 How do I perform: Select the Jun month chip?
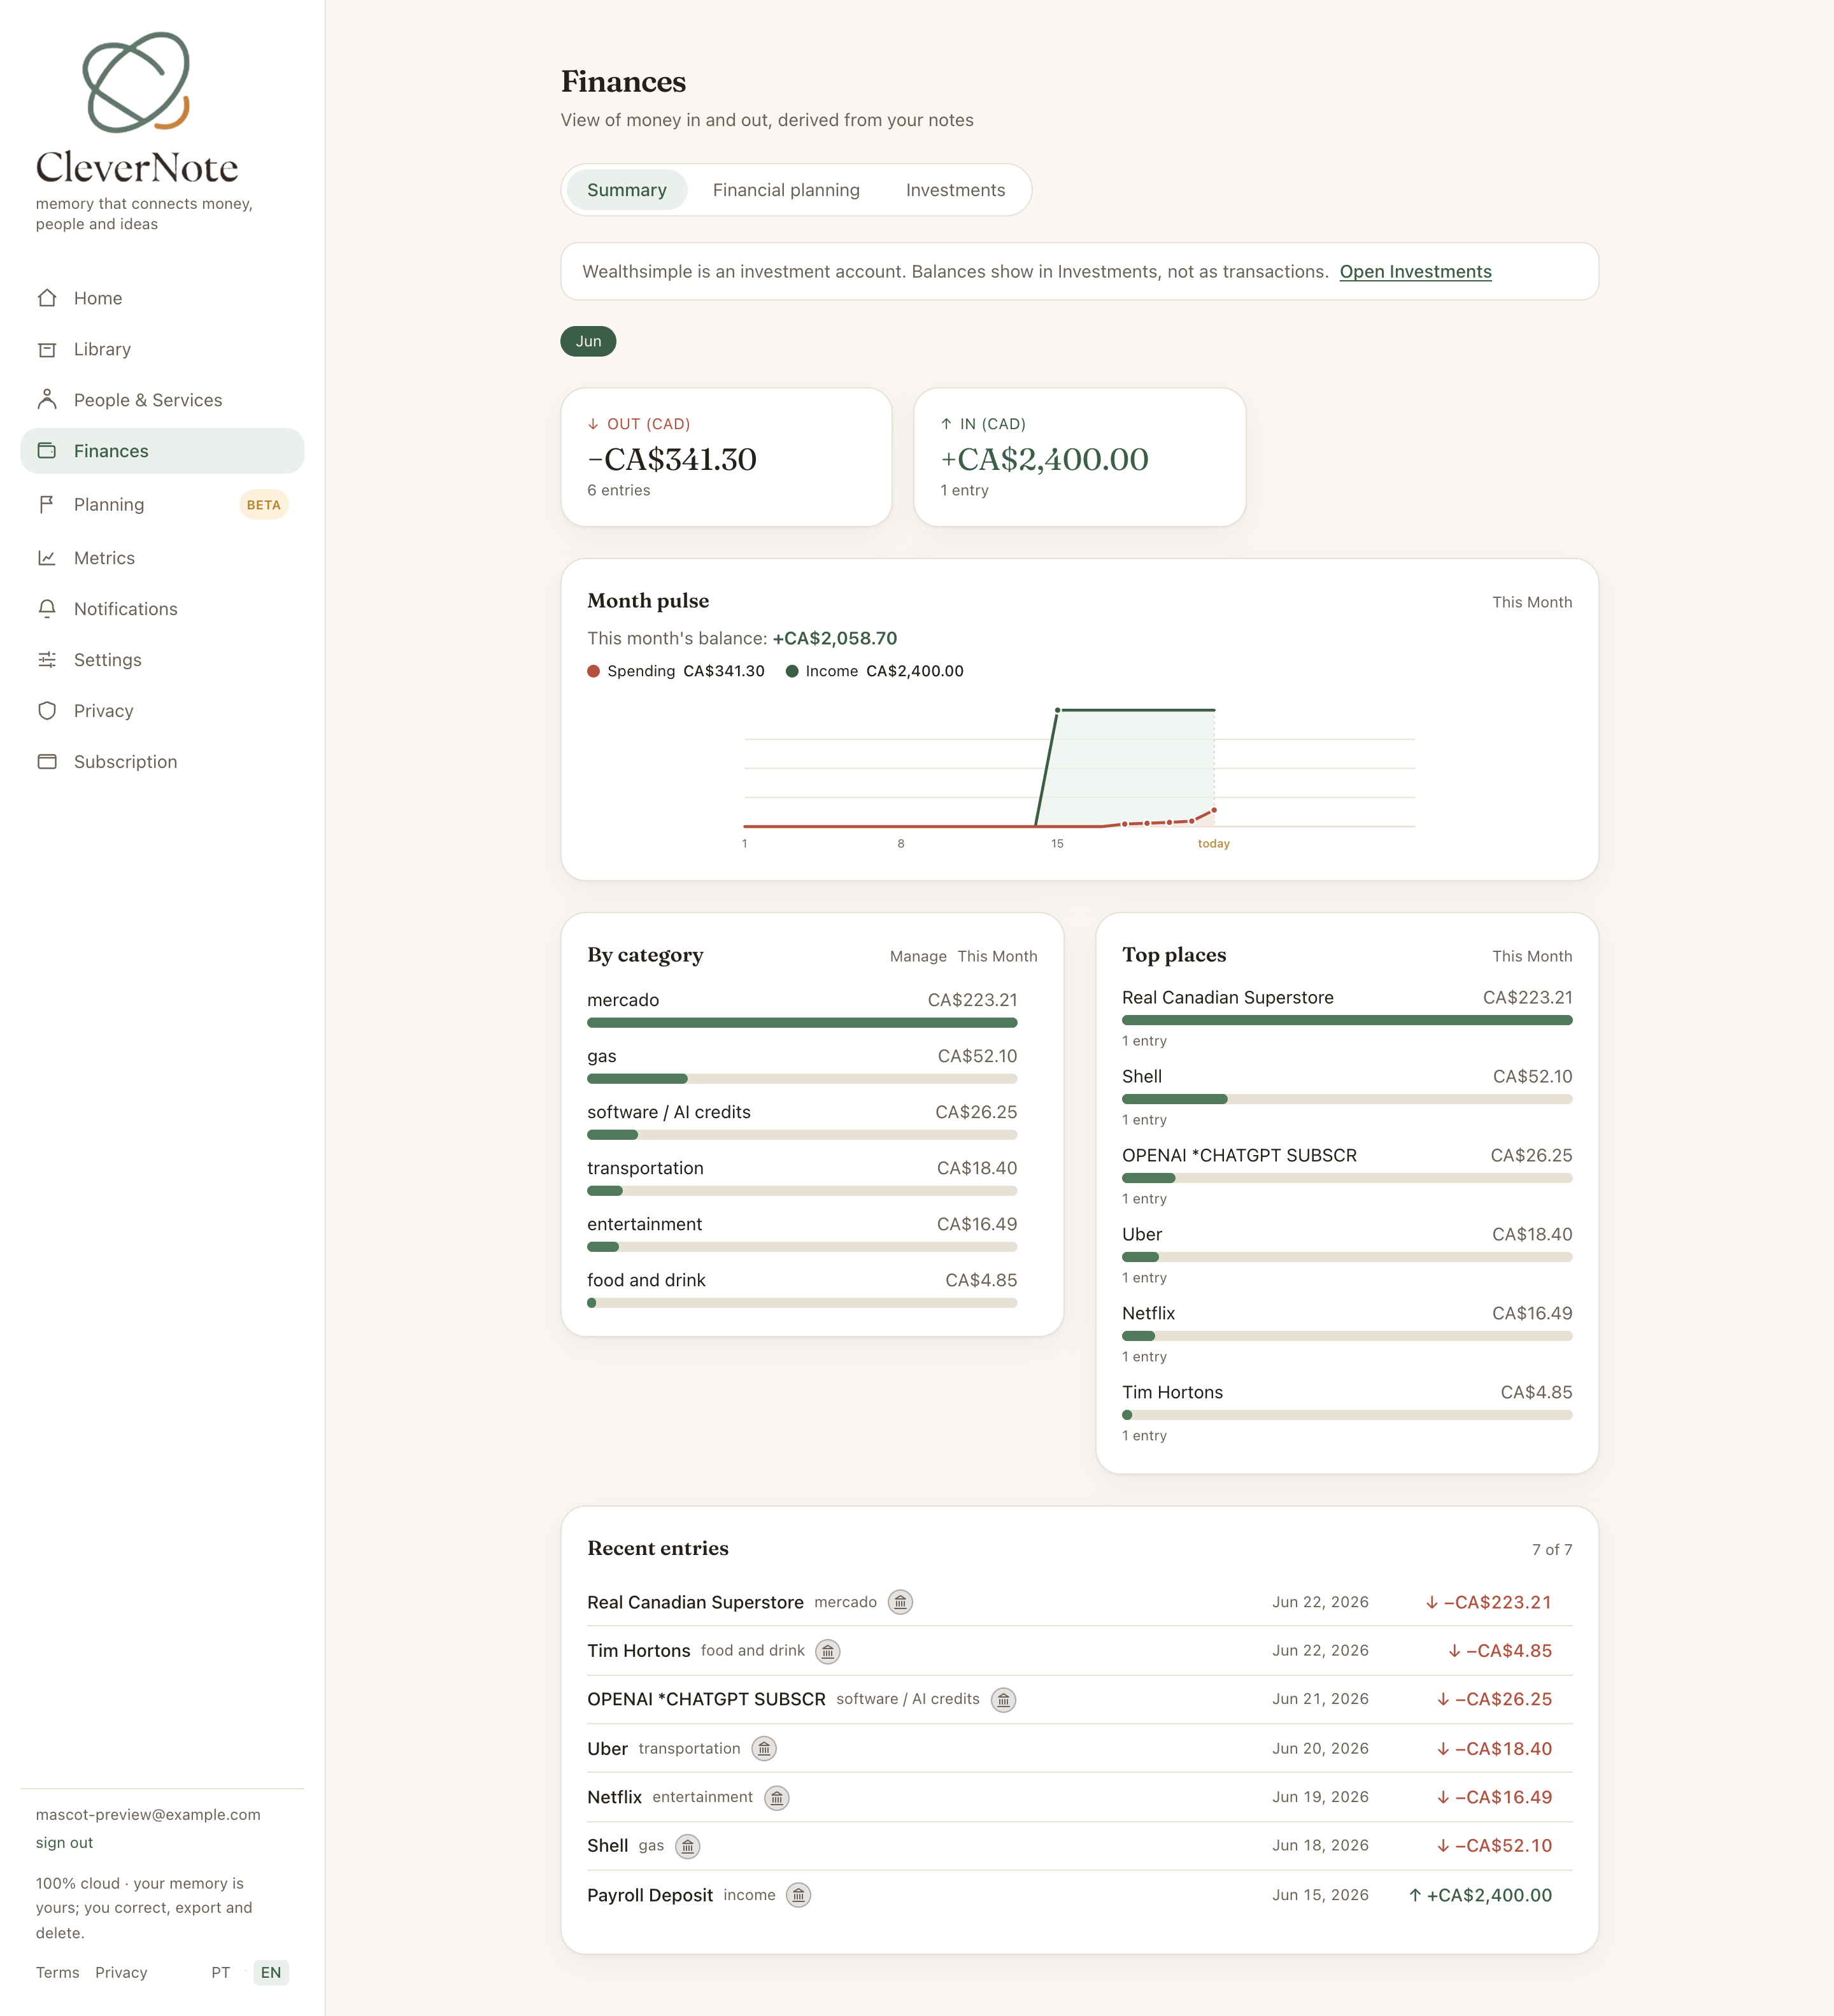(589, 342)
